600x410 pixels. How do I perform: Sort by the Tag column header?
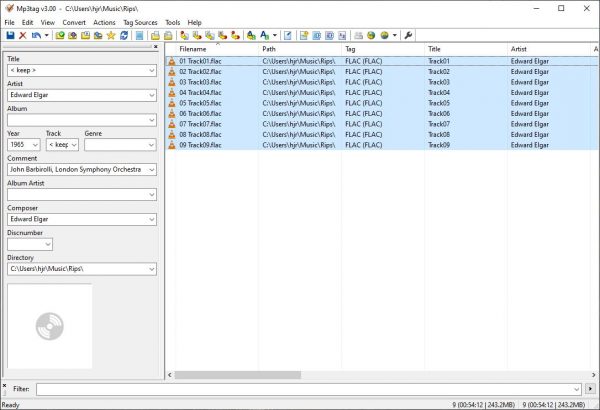click(383, 49)
